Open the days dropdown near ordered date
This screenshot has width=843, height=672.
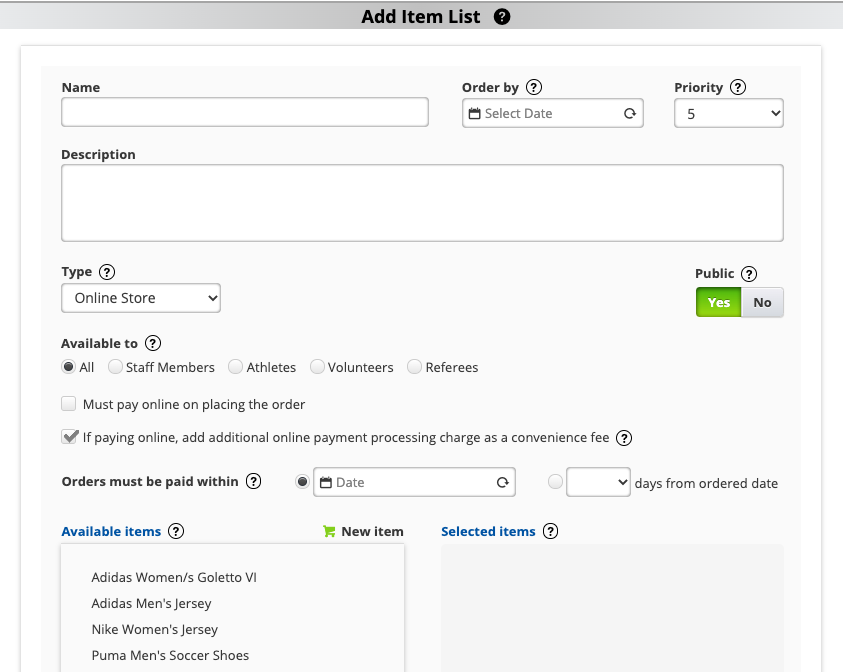tap(597, 482)
